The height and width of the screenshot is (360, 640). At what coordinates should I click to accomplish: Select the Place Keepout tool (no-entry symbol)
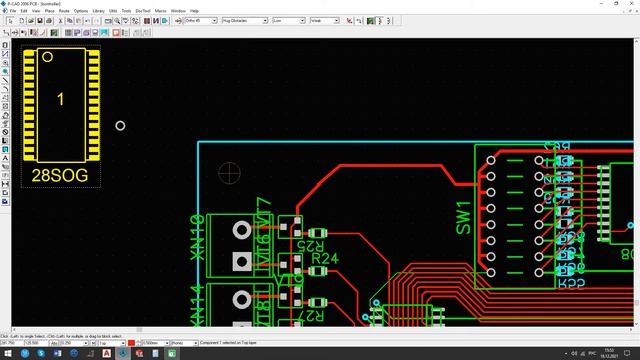5,132
